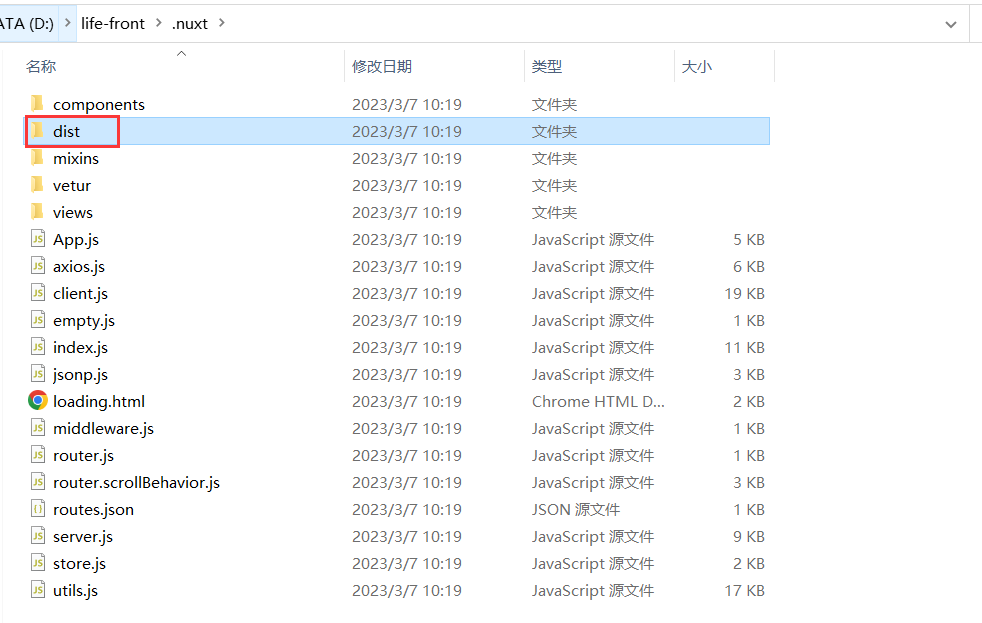This screenshot has height=623, width=982.
Task: Click the 19 KB size of client.js
Action: (744, 294)
